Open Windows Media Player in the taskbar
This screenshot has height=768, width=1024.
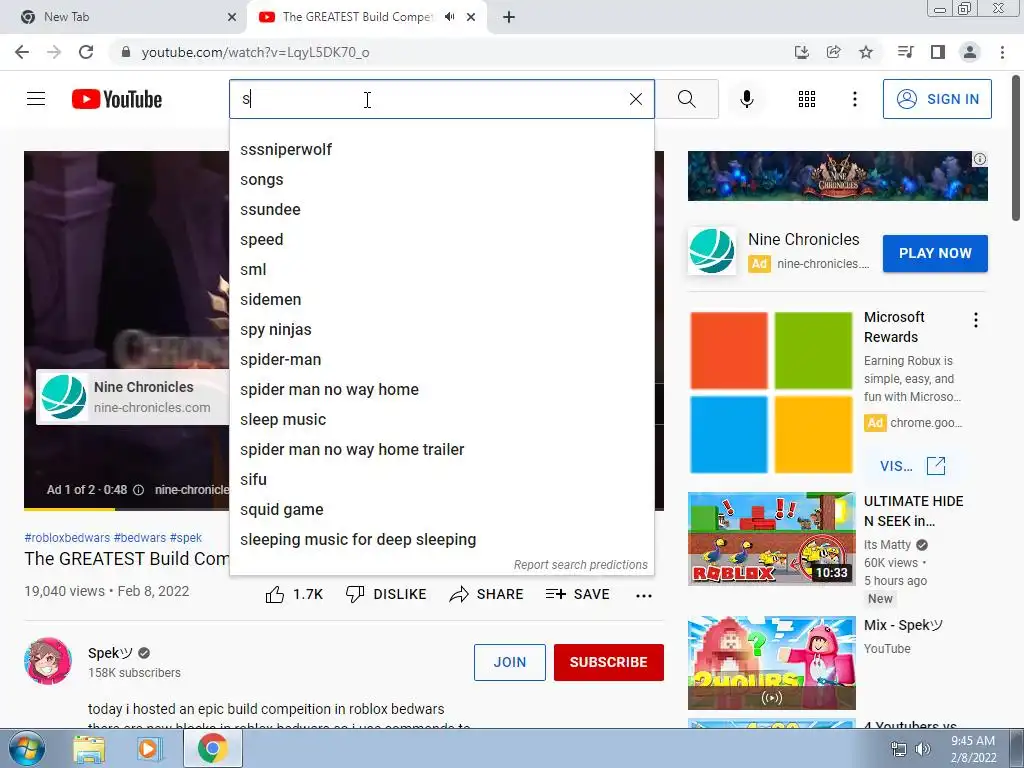click(149, 748)
